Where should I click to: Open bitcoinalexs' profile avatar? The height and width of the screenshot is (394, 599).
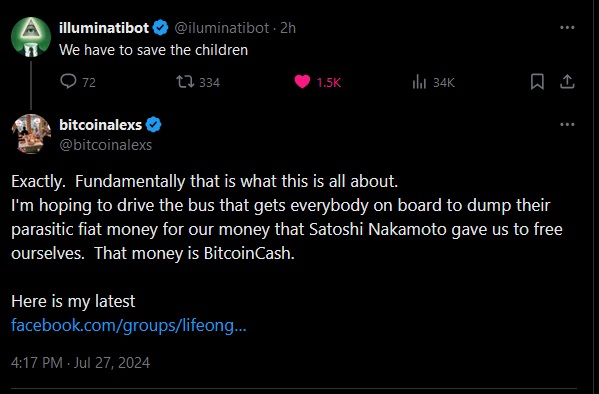[x=31, y=134]
